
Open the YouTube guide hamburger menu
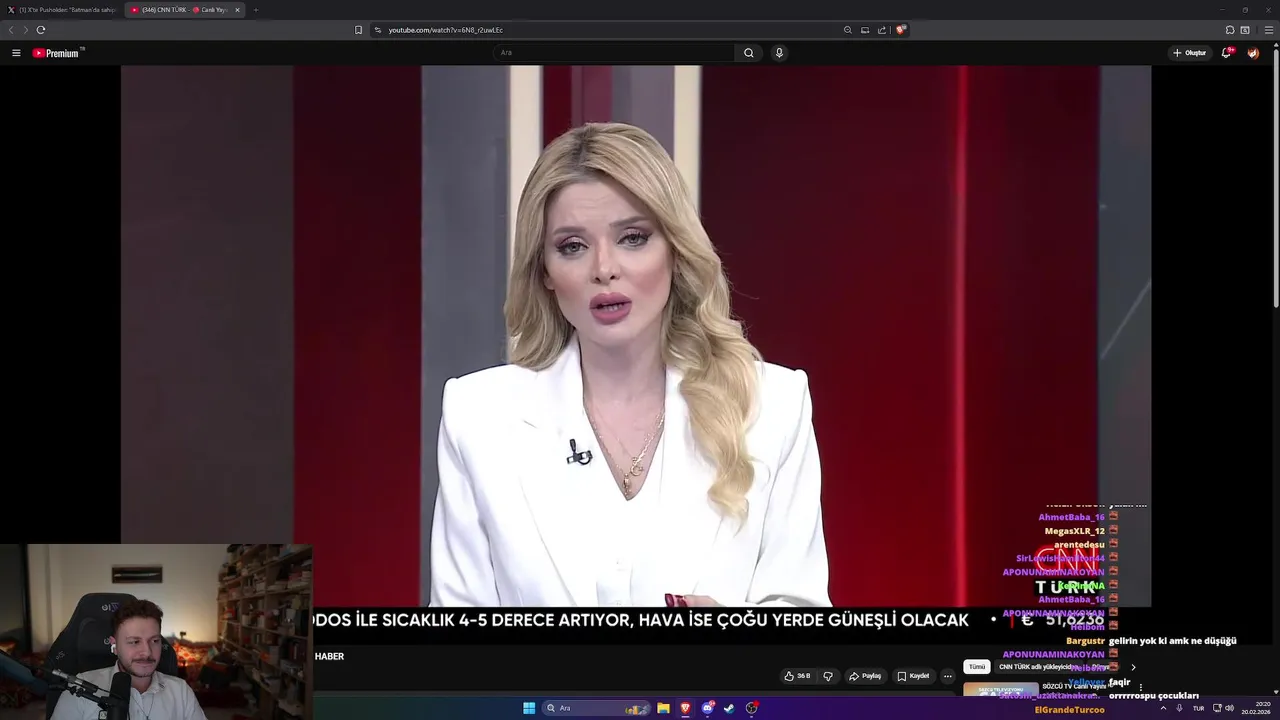pyautogui.click(x=16, y=53)
